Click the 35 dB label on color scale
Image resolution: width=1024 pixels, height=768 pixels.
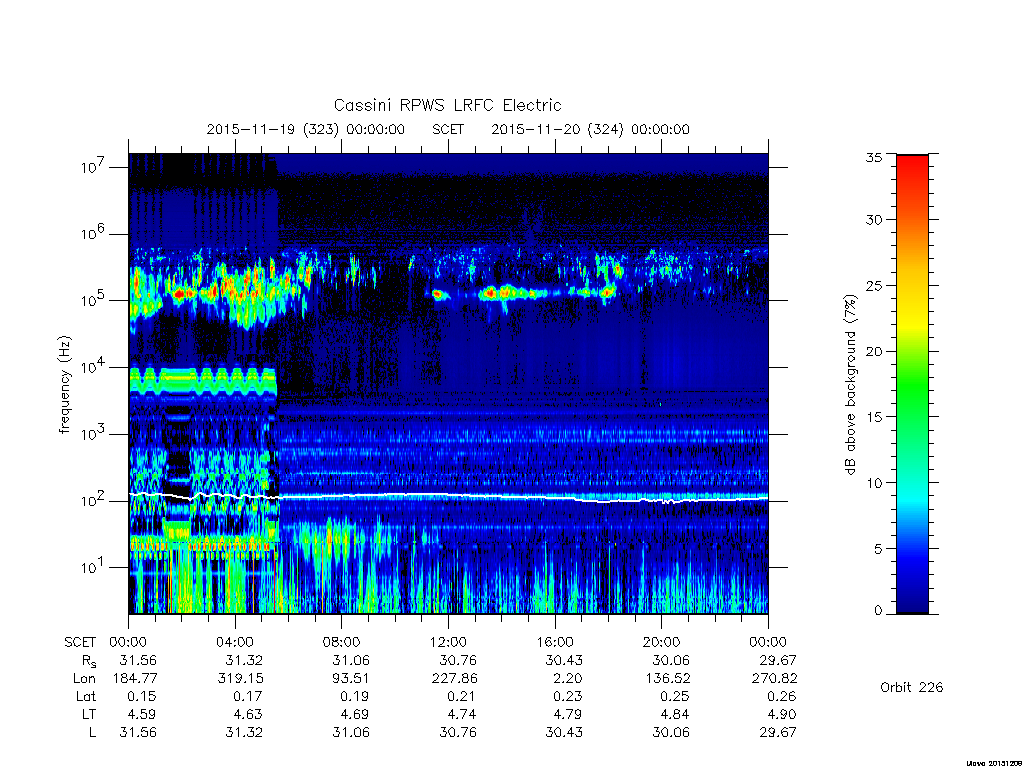pyautogui.click(x=873, y=157)
